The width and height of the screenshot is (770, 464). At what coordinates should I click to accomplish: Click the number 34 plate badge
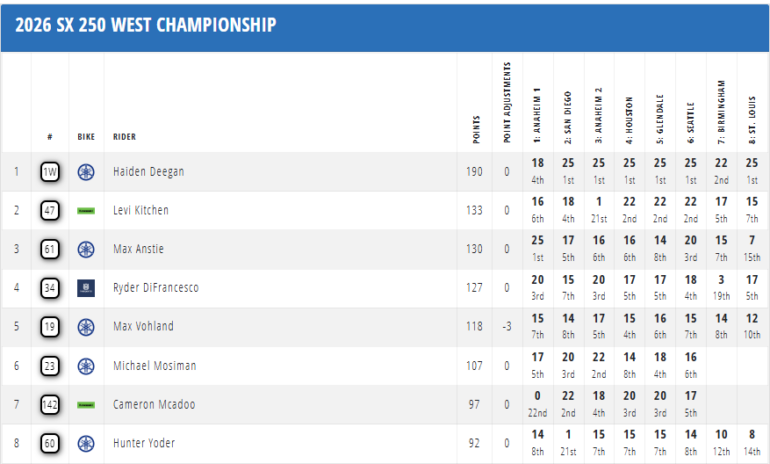point(50,288)
